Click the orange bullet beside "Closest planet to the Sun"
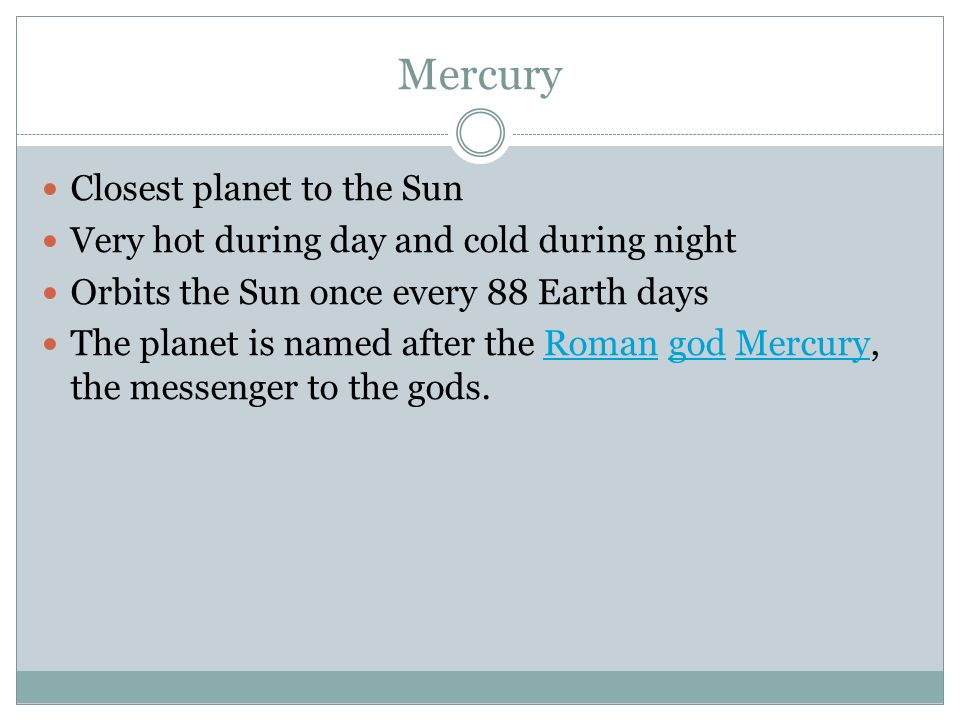960x720 pixels. pos(50,189)
